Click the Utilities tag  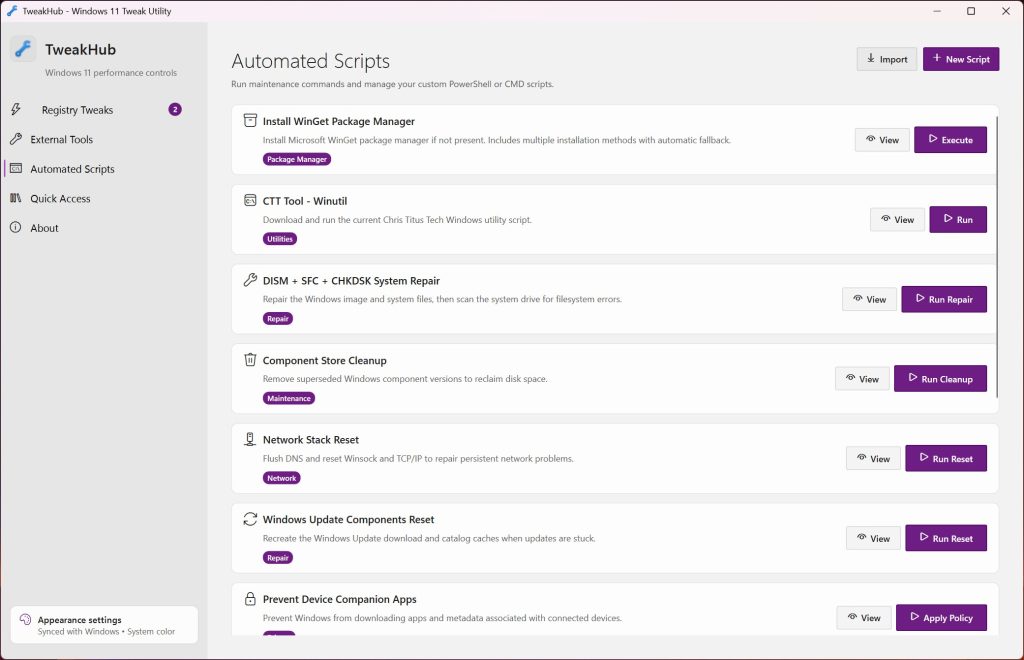280,239
